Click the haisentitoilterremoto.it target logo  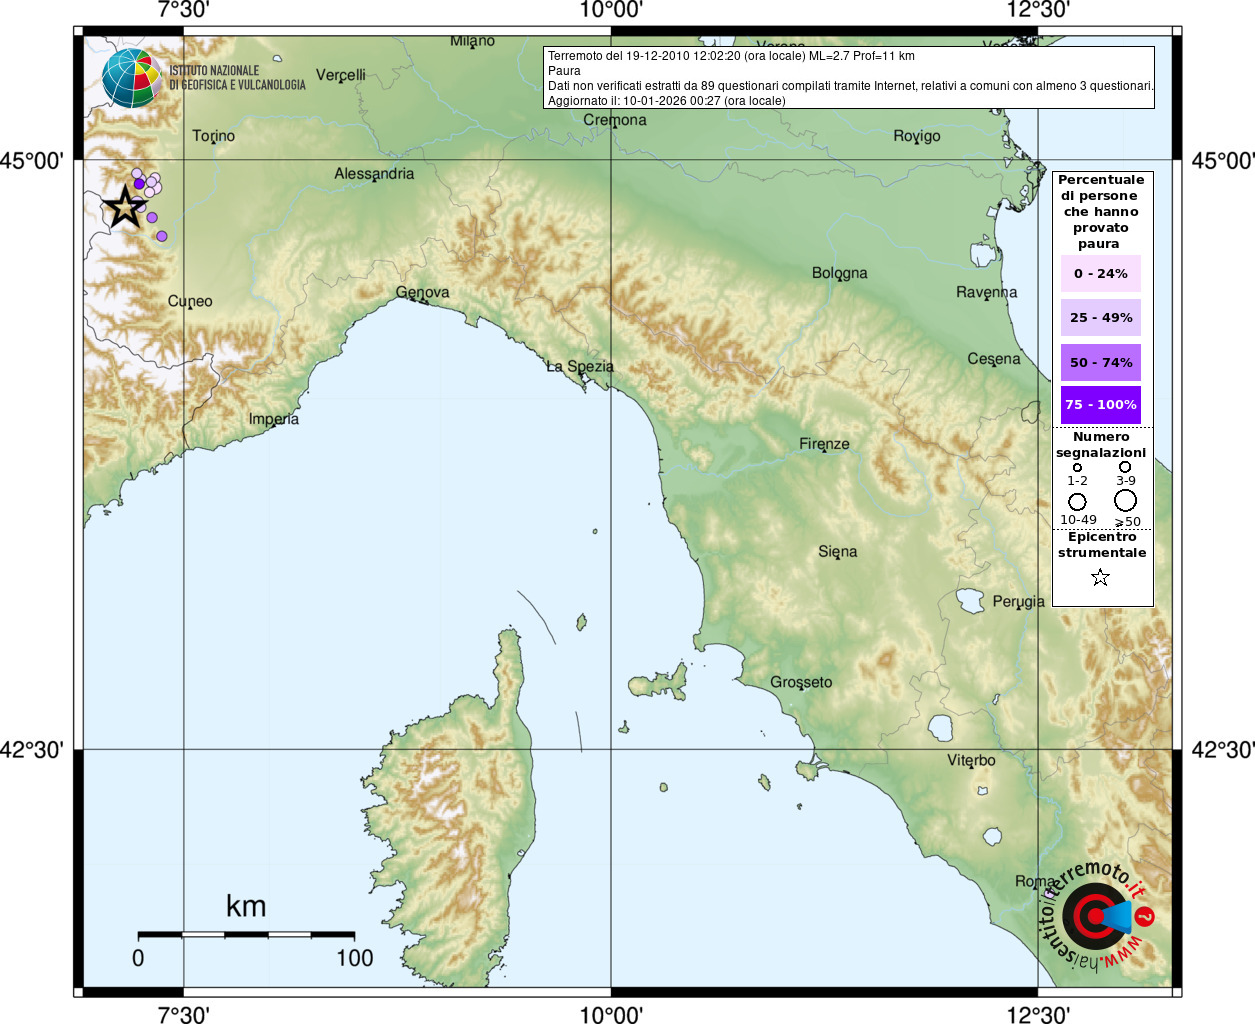(1098, 915)
